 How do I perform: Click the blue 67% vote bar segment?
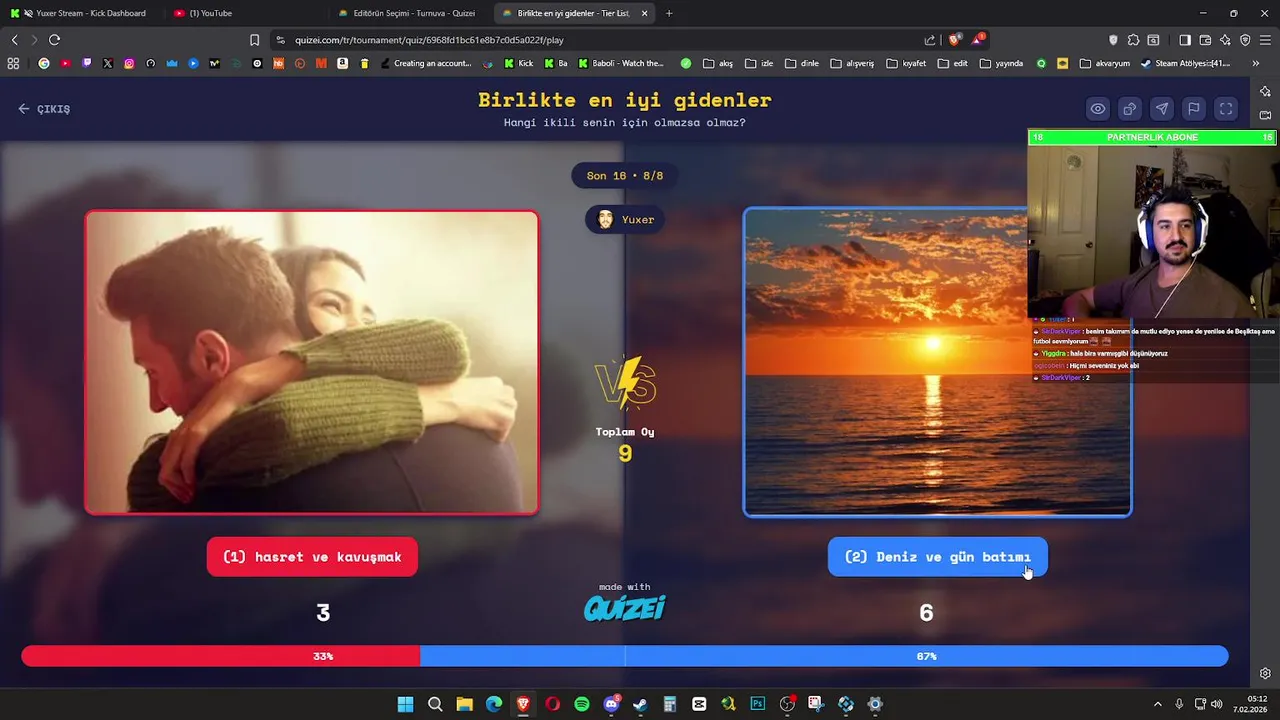824,656
